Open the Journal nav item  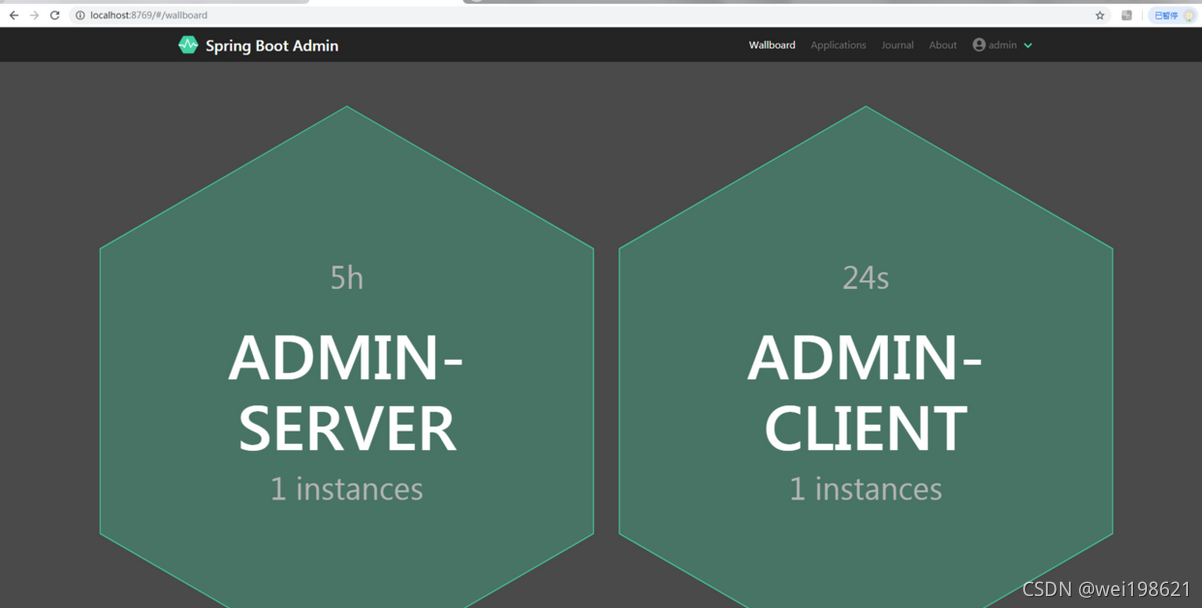(897, 45)
